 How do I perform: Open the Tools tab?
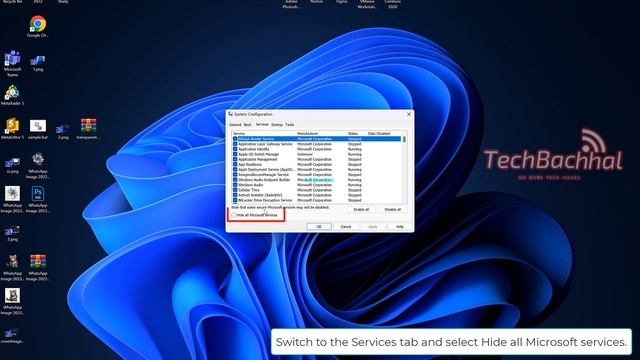click(x=289, y=124)
